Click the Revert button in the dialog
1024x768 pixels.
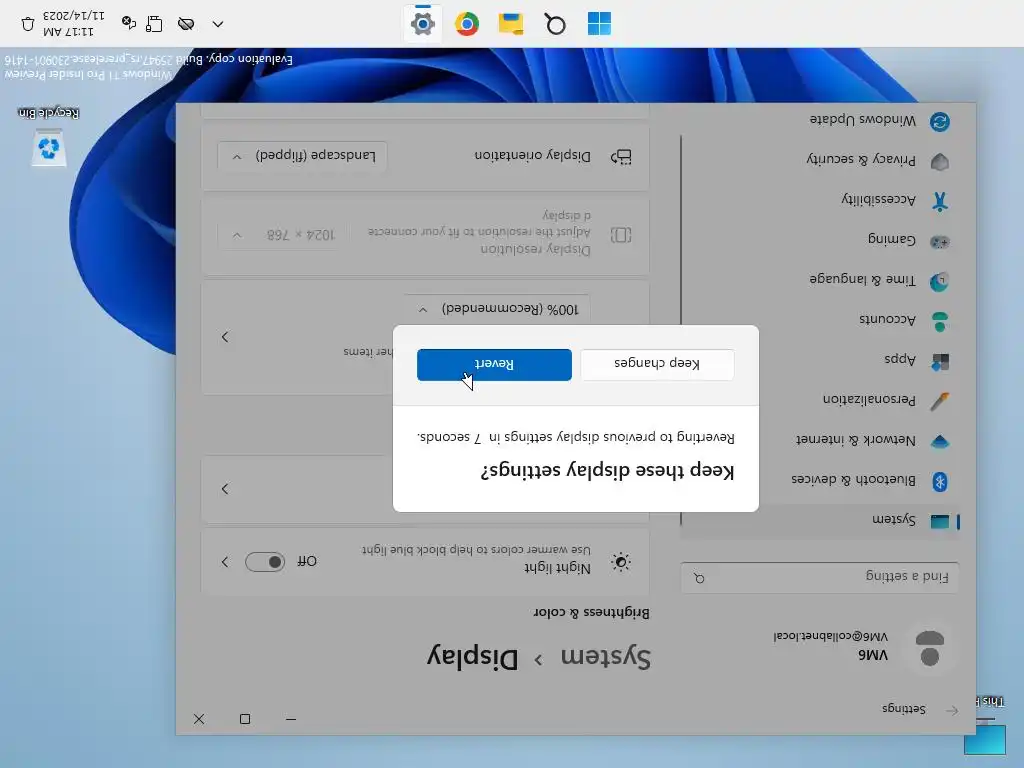pos(494,364)
